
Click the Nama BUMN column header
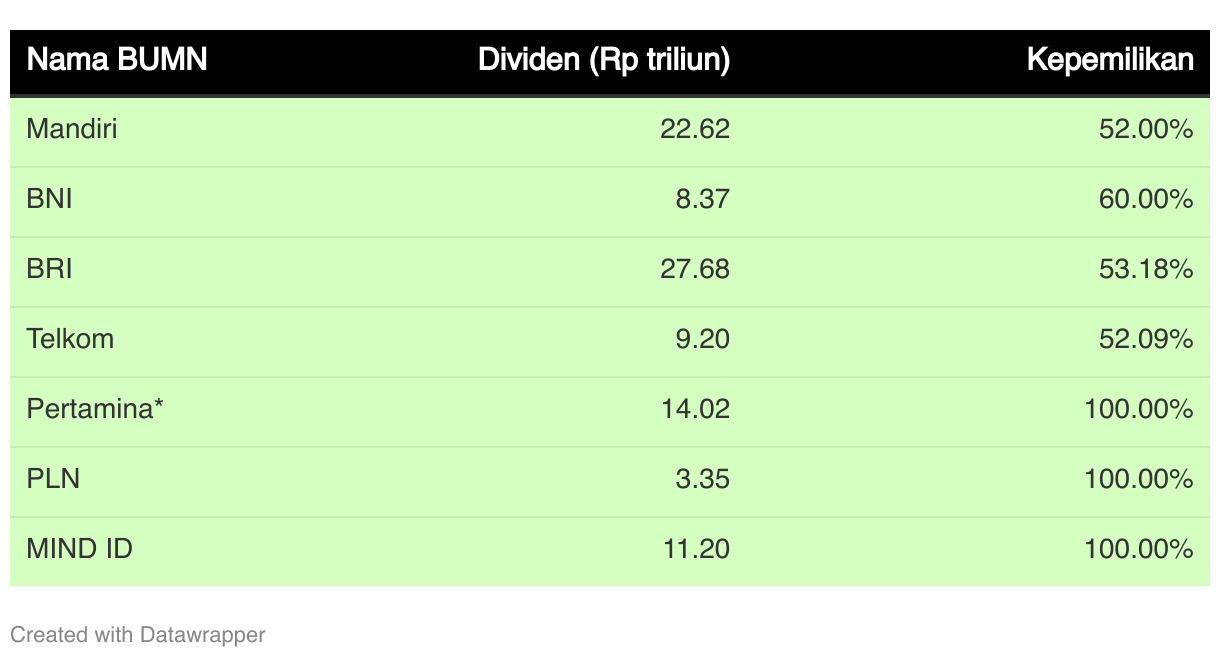116,60
